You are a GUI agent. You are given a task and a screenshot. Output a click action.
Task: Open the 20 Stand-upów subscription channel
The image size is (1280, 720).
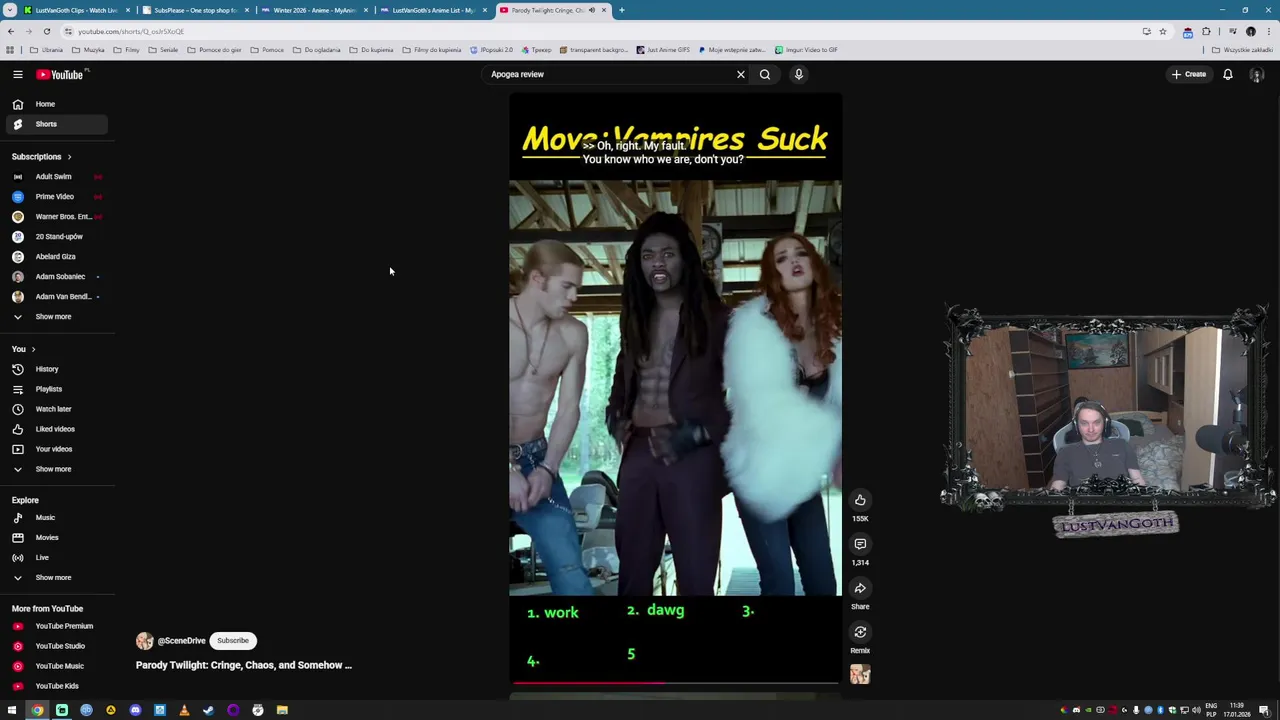point(56,237)
